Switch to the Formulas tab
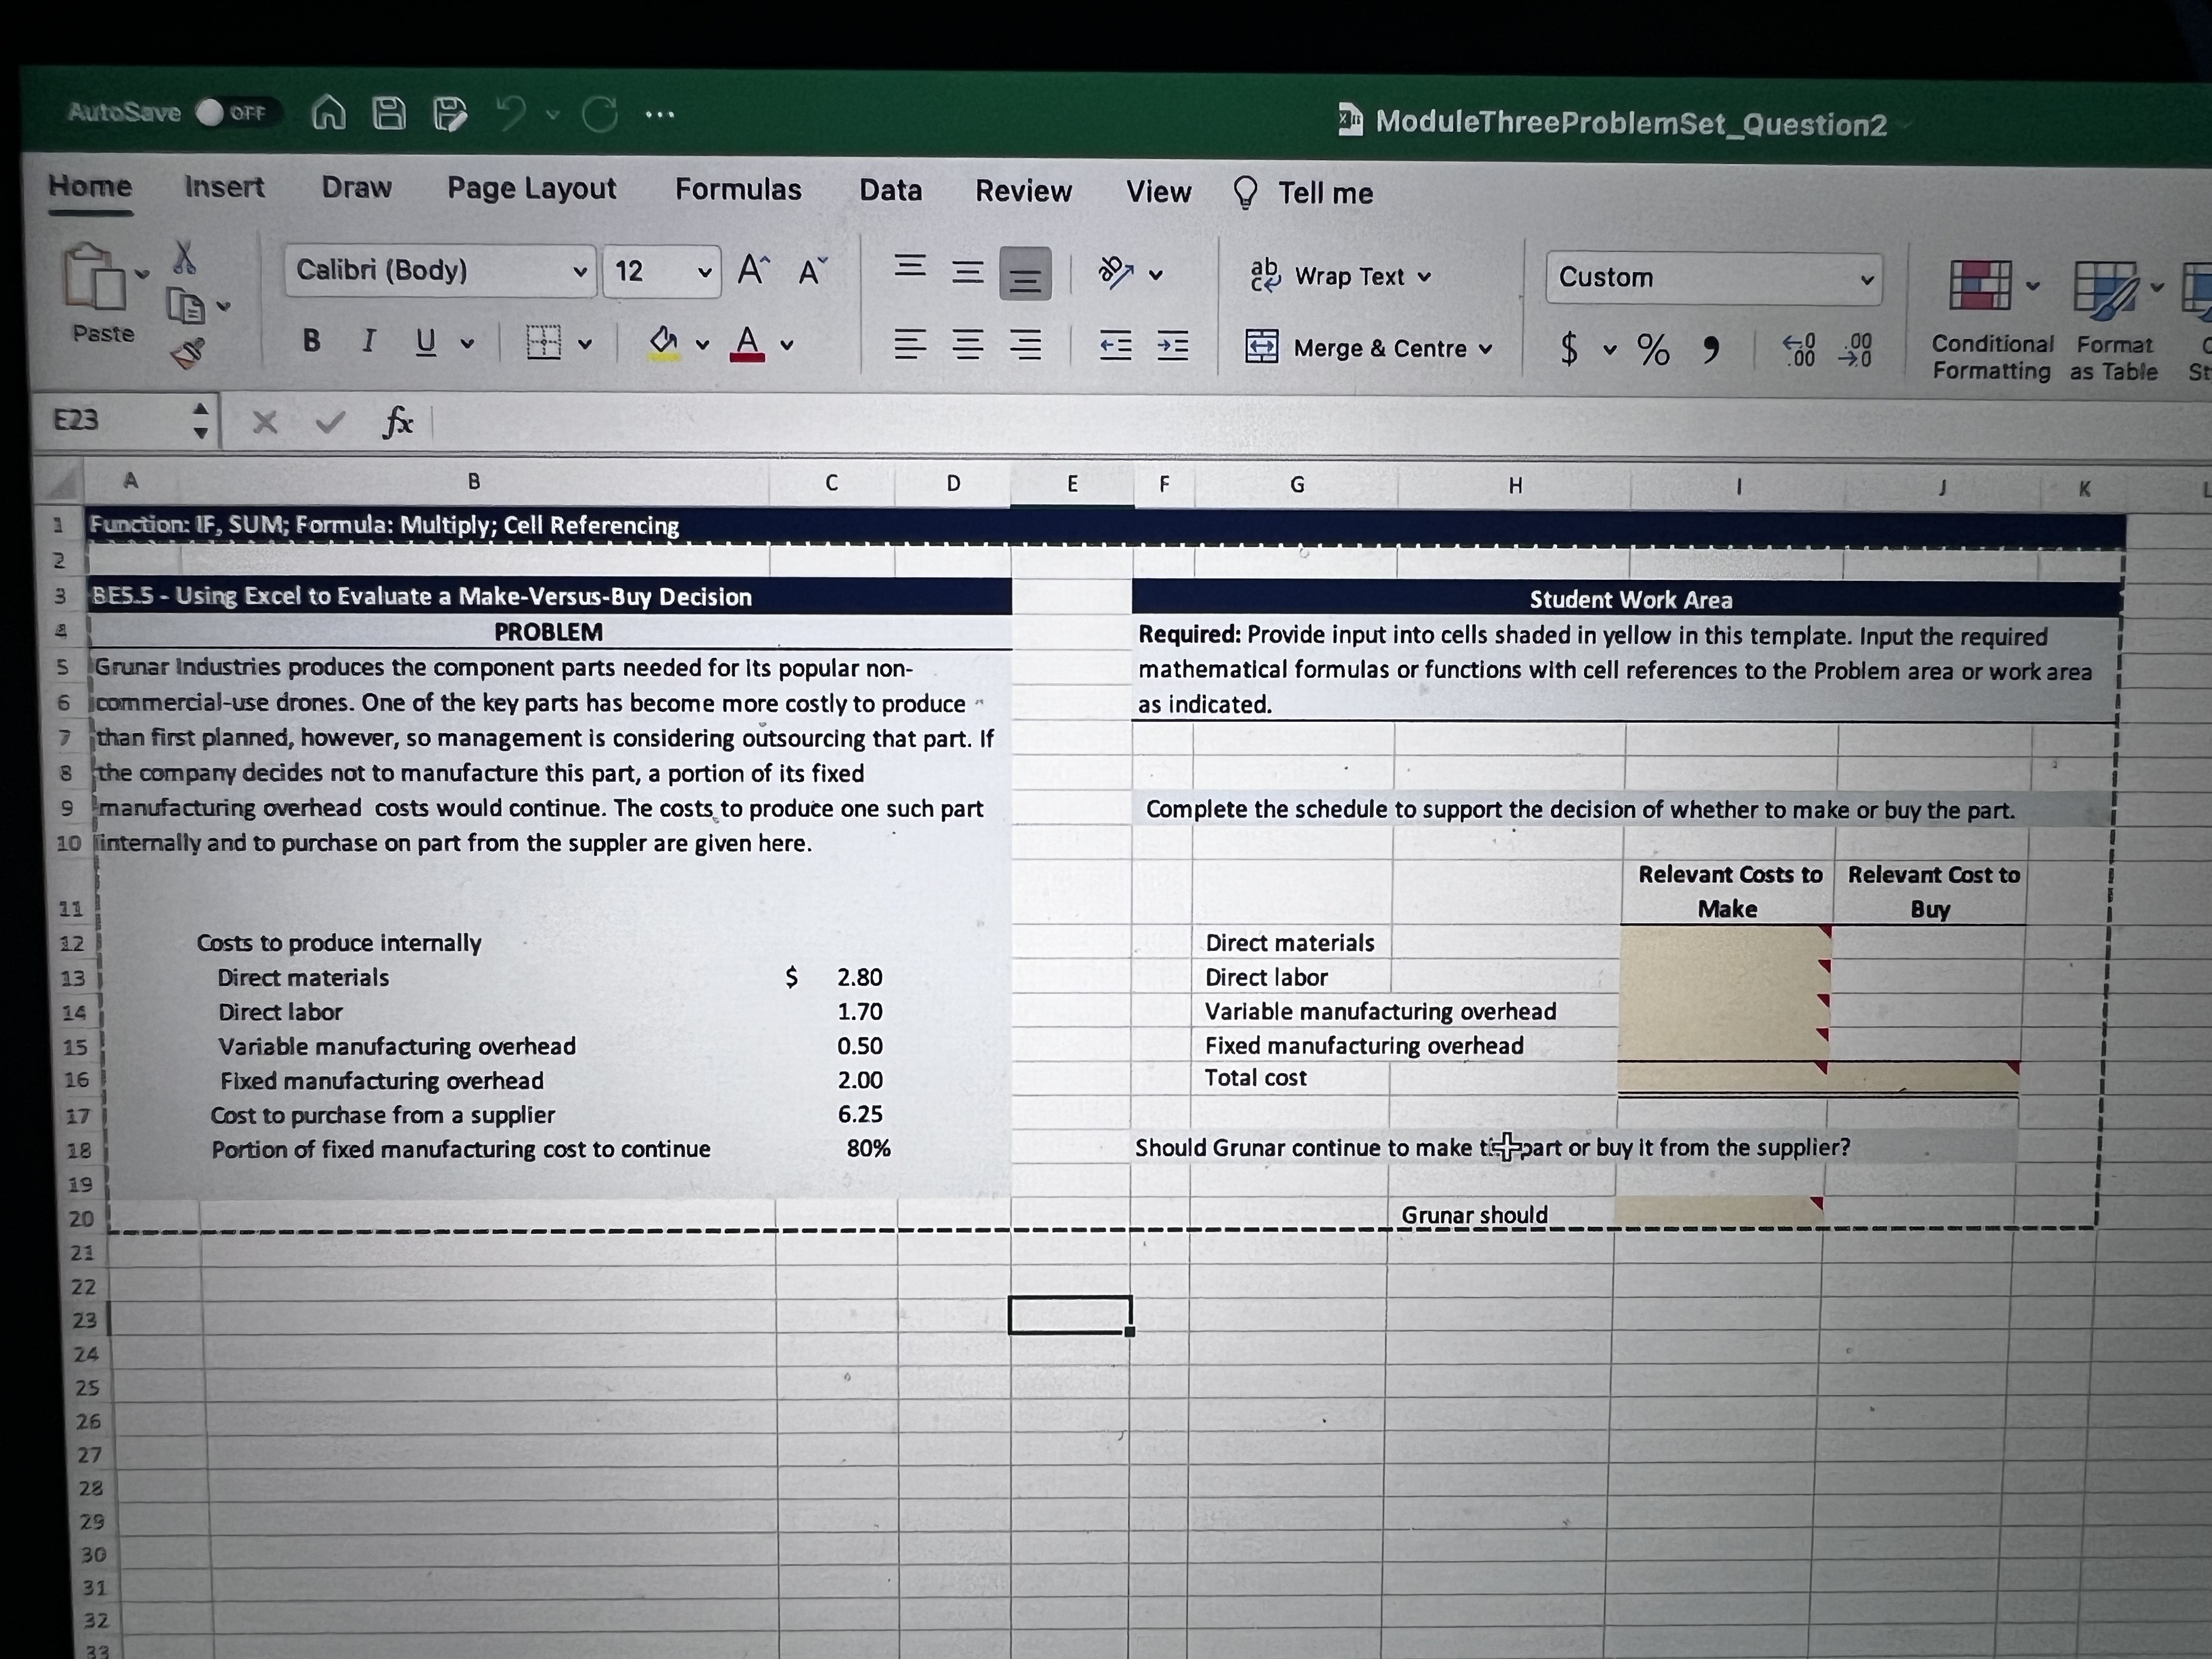 coord(738,190)
